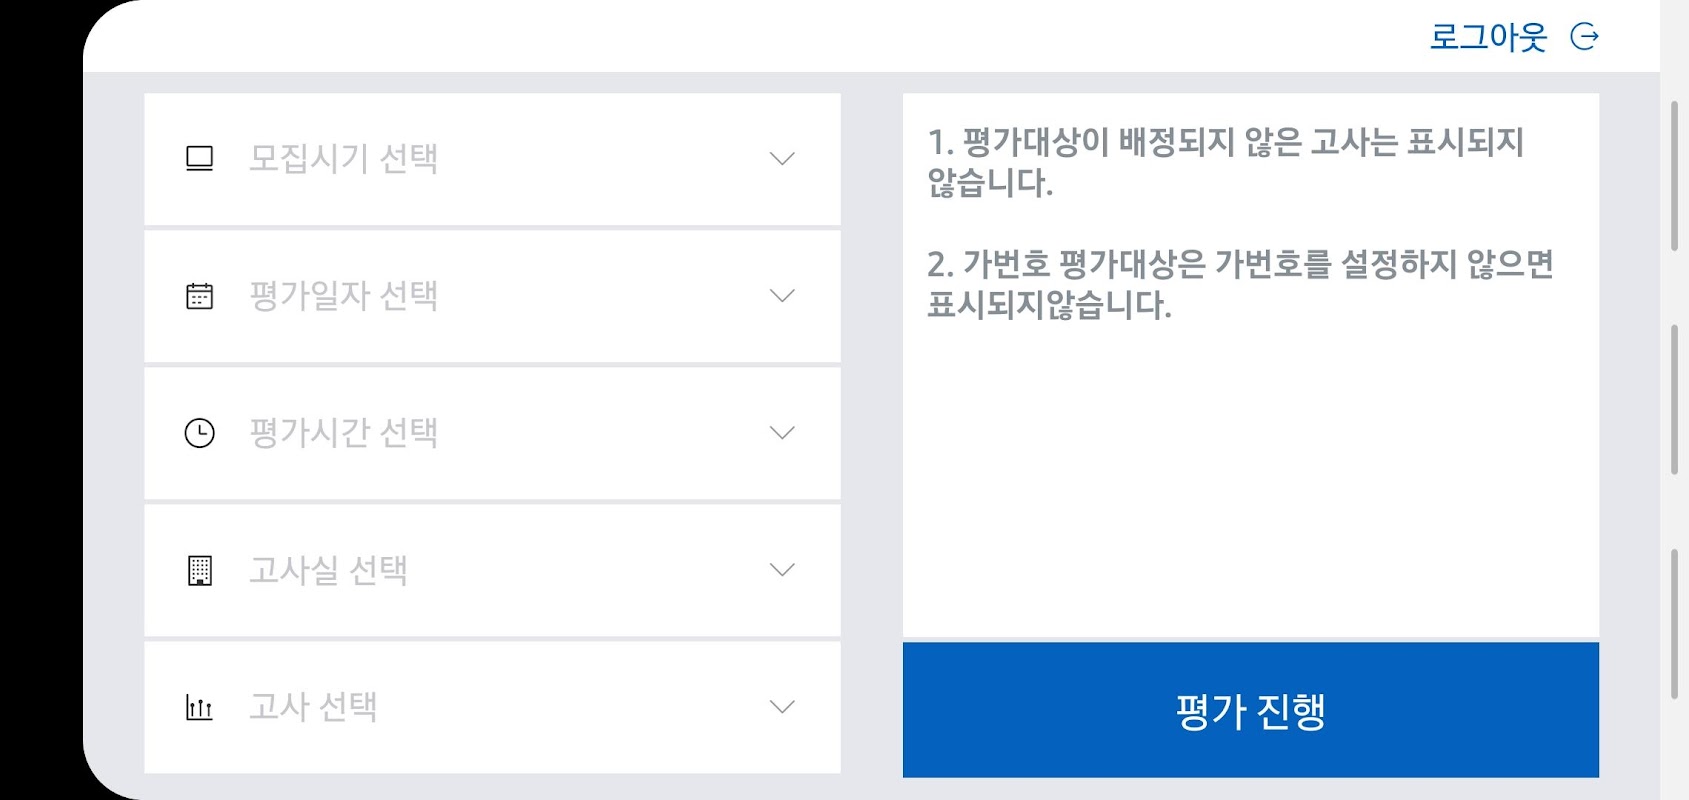
Task: Click the laptop icon beside 모집시기 선택
Action: coord(200,159)
